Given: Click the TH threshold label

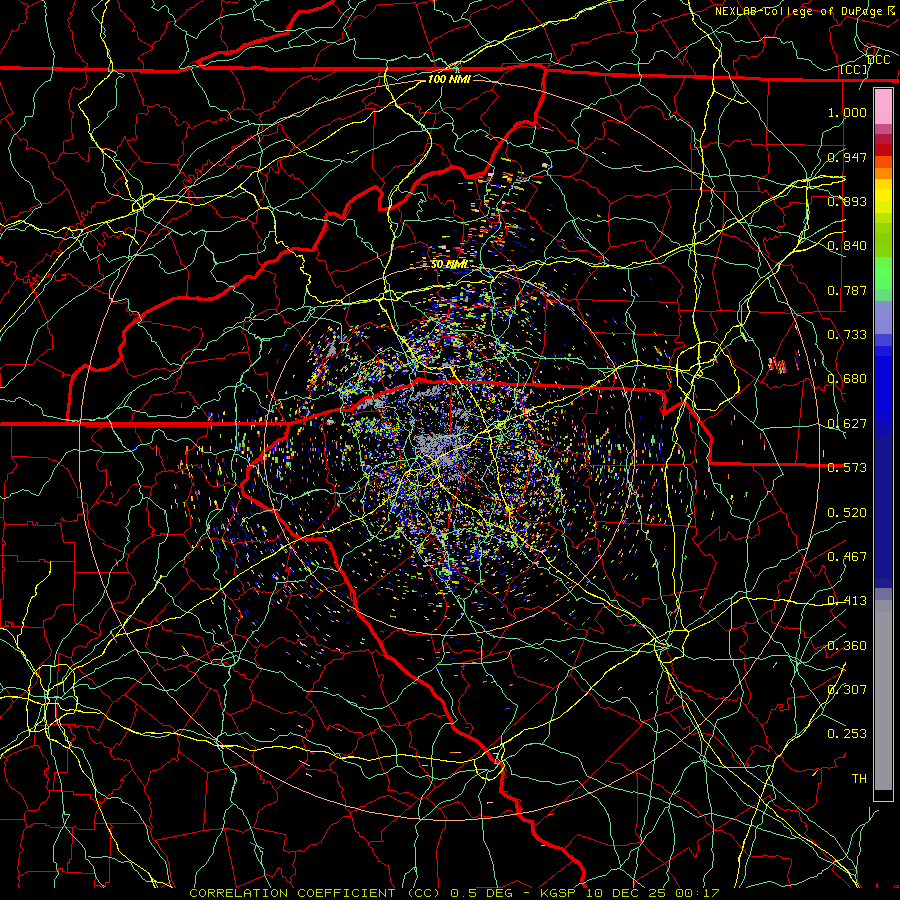Looking at the screenshot, I should (x=859, y=779).
